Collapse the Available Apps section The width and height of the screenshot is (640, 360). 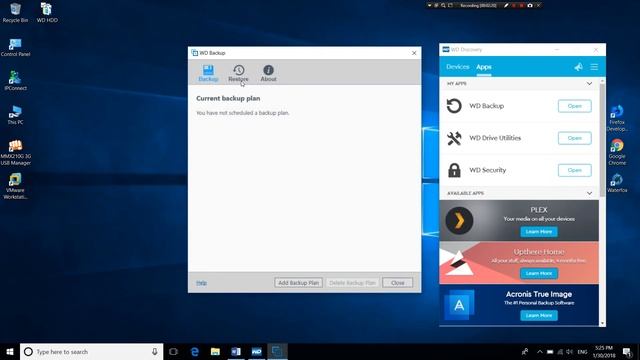click(589, 193)
